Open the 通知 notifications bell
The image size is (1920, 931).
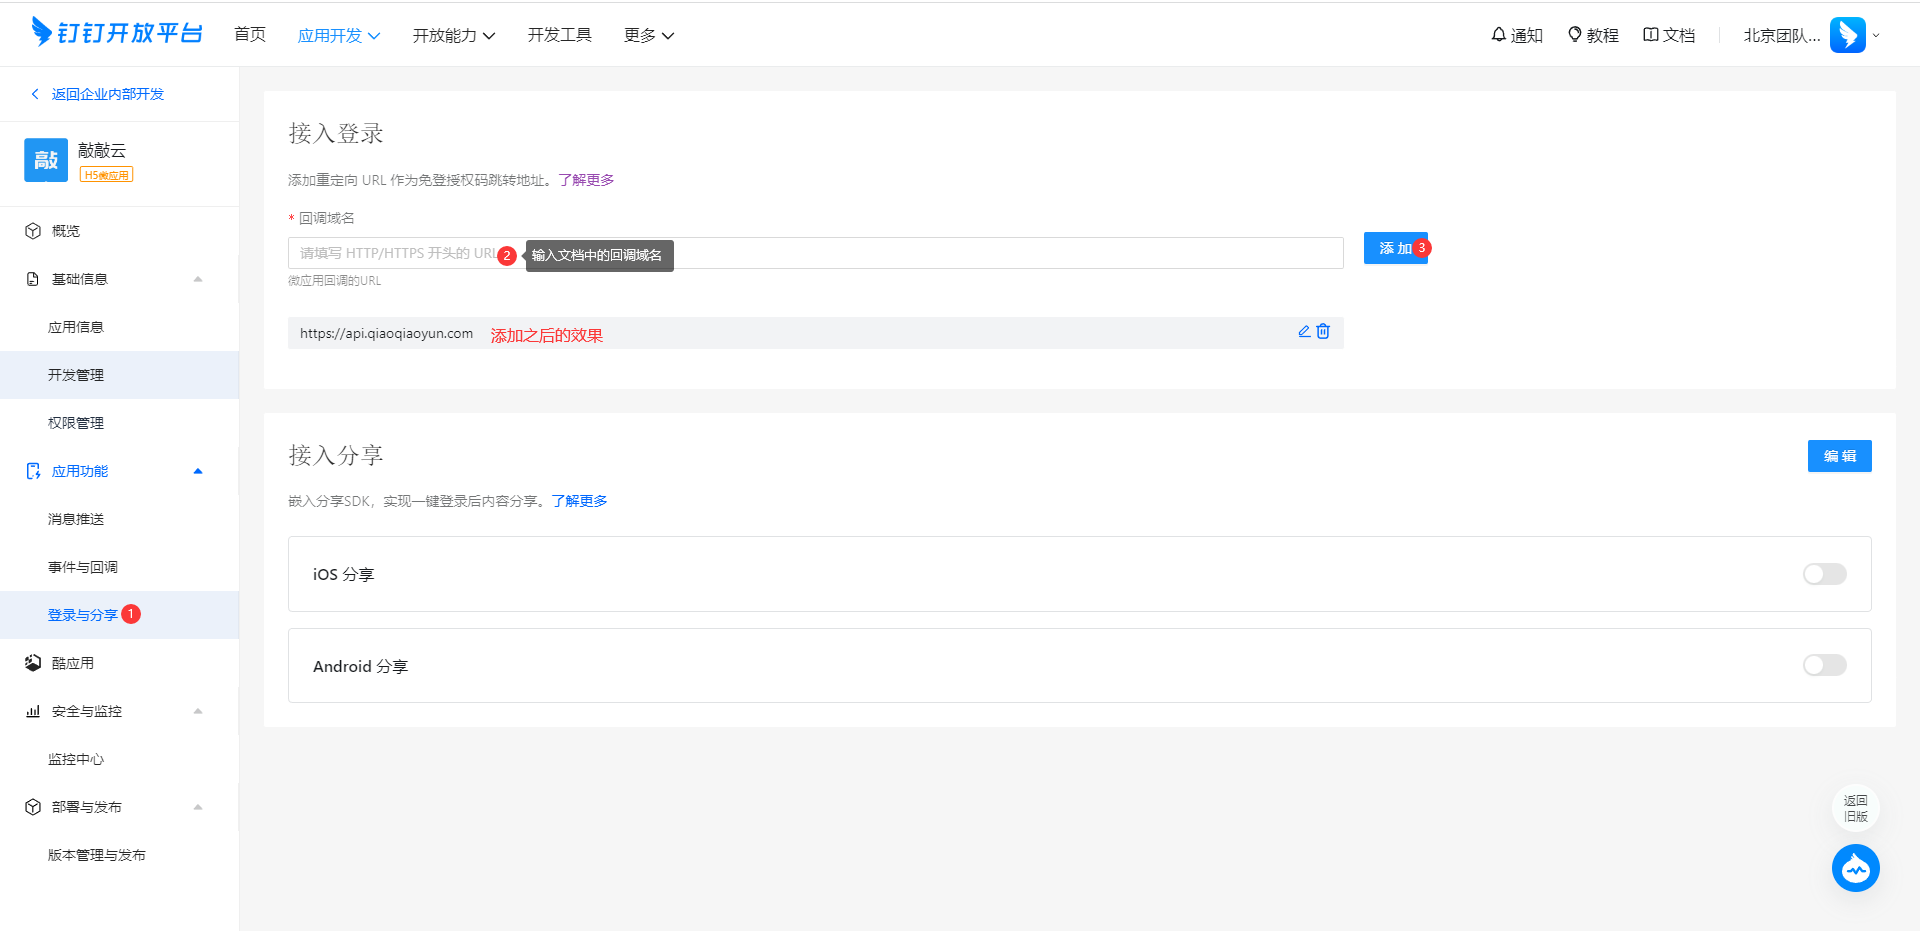coord(1516,35)
